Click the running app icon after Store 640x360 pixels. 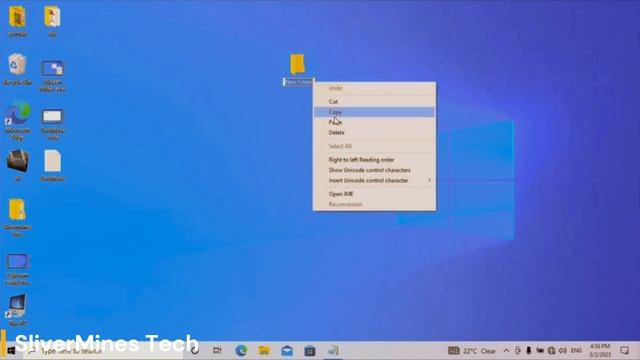[x=333, y=351]
